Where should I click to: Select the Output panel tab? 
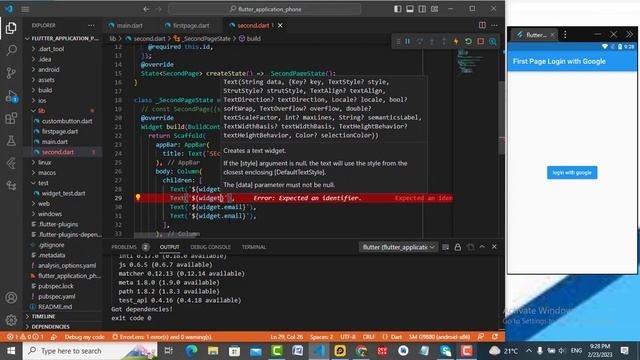pyautogui.click(x=169, y=247)
